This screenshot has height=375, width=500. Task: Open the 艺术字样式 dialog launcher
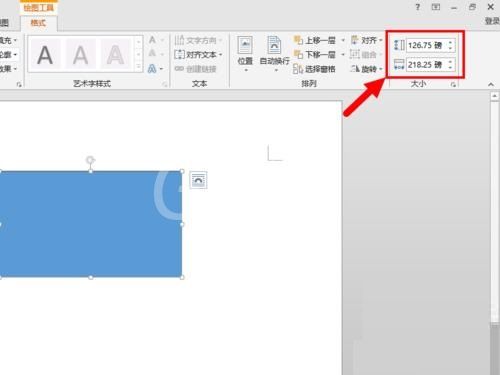[164, 85]
